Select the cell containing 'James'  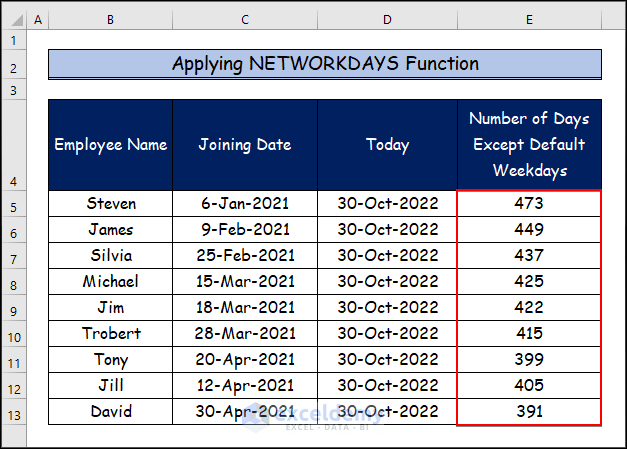tap(111, 229)
